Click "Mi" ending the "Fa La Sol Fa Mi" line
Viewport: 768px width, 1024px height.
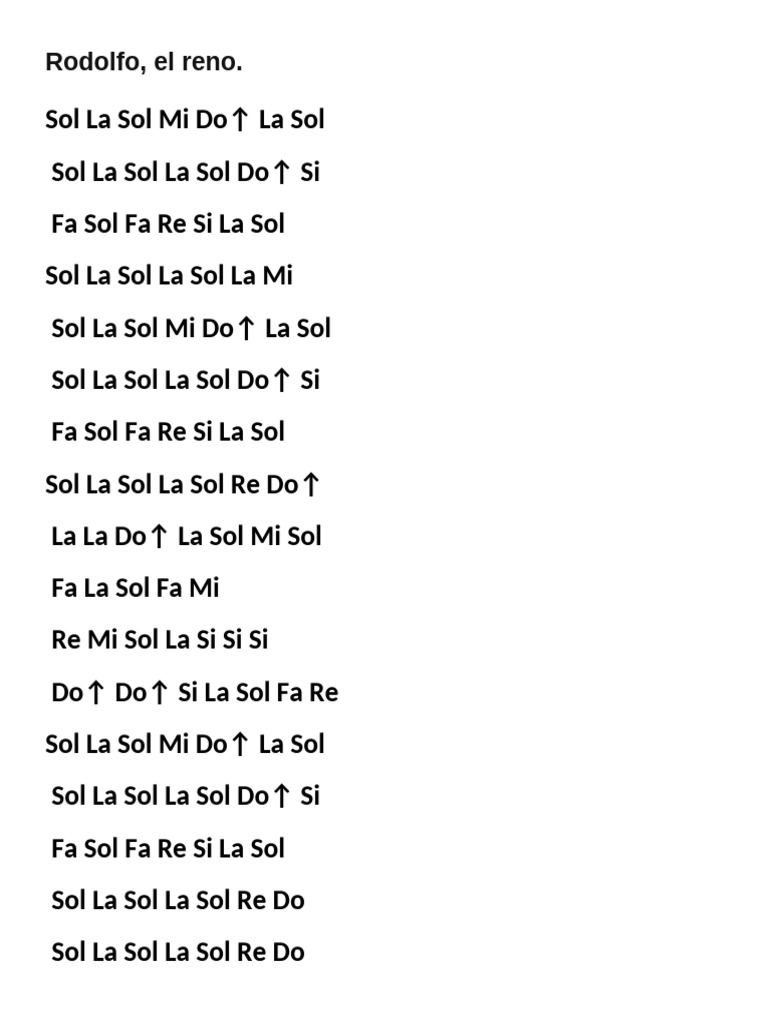[x=204, y=588]
